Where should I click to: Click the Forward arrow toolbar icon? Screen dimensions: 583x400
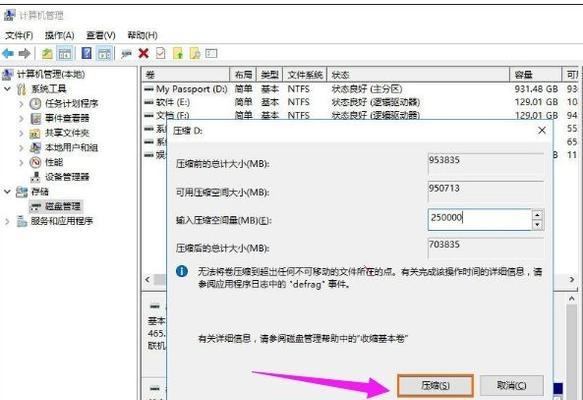(24, 54)
